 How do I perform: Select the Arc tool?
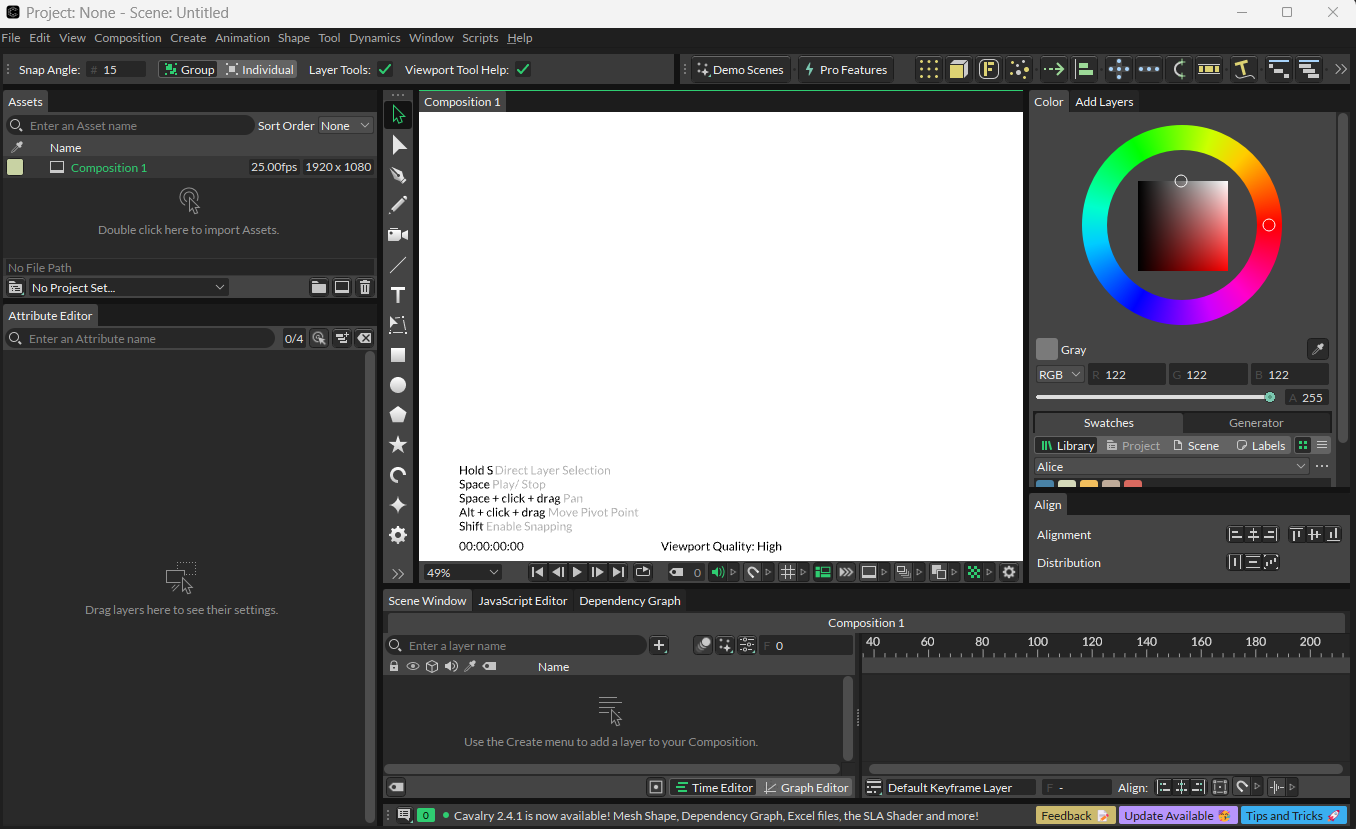[x=398, y=475]
